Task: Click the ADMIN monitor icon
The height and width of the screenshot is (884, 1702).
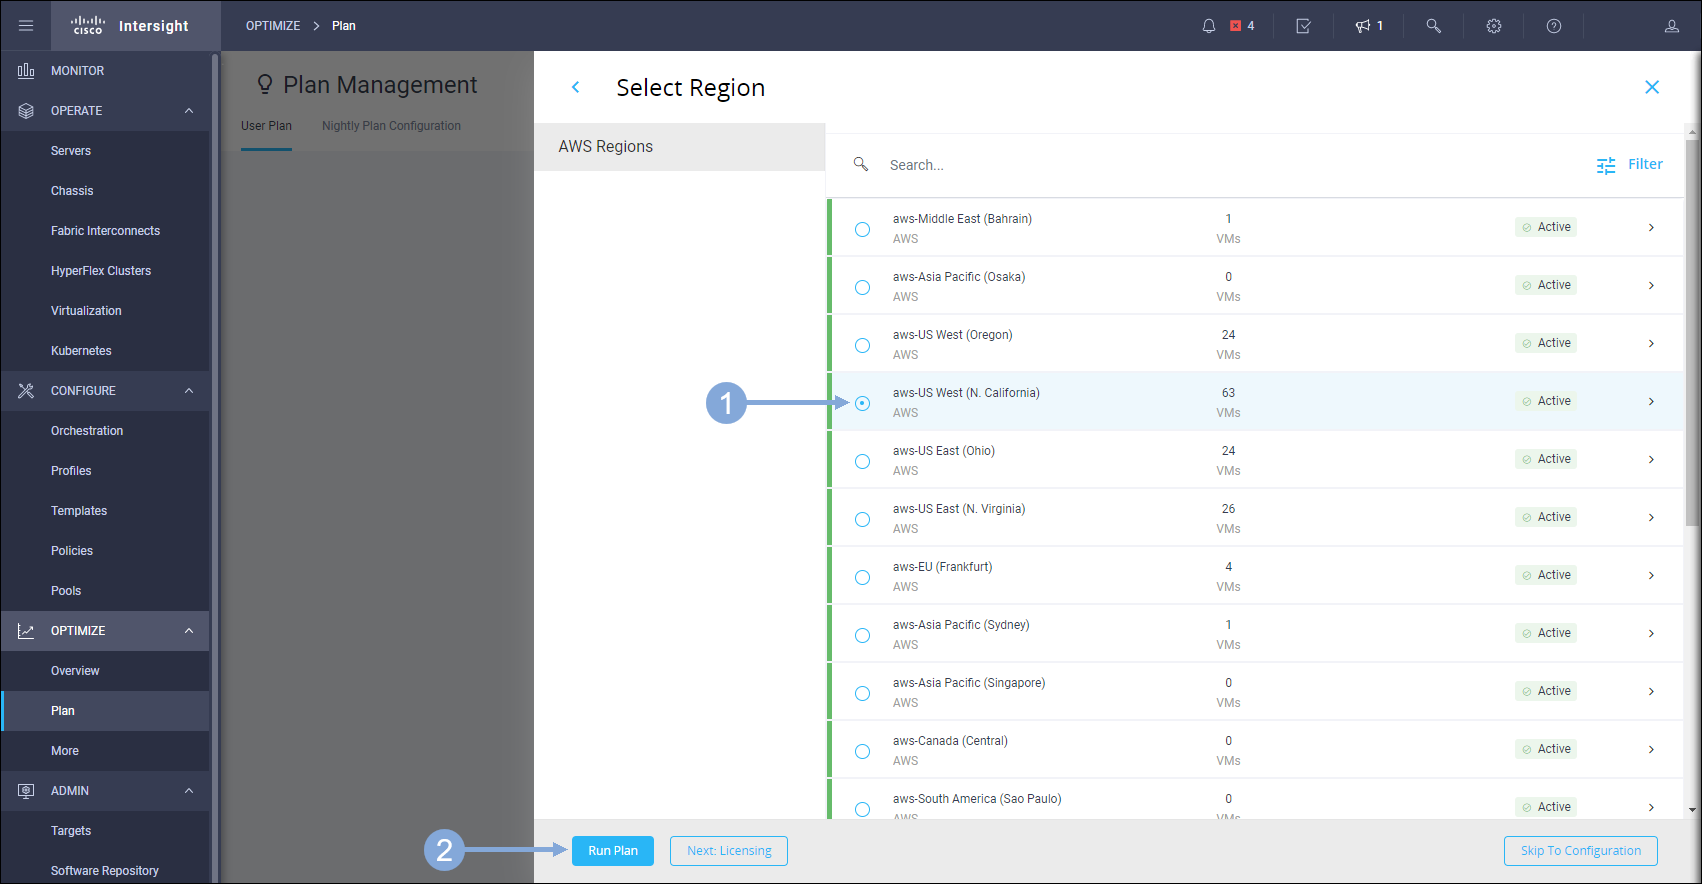Action: [26, 791]
